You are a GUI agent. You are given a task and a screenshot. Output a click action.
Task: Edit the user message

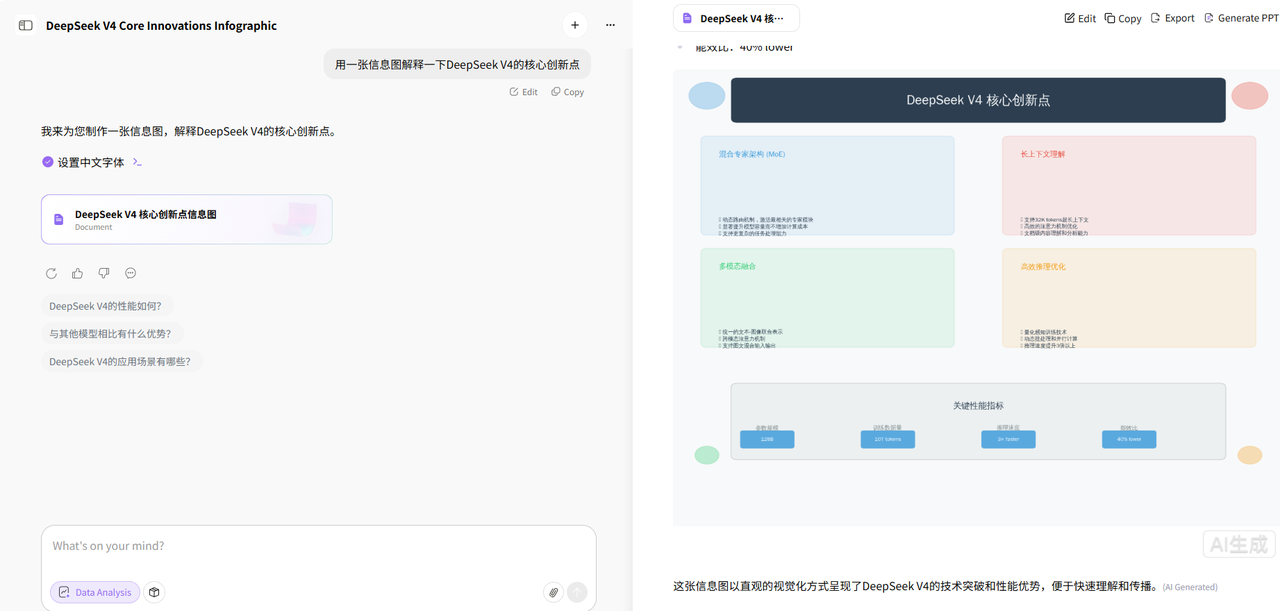click(524, 92)
